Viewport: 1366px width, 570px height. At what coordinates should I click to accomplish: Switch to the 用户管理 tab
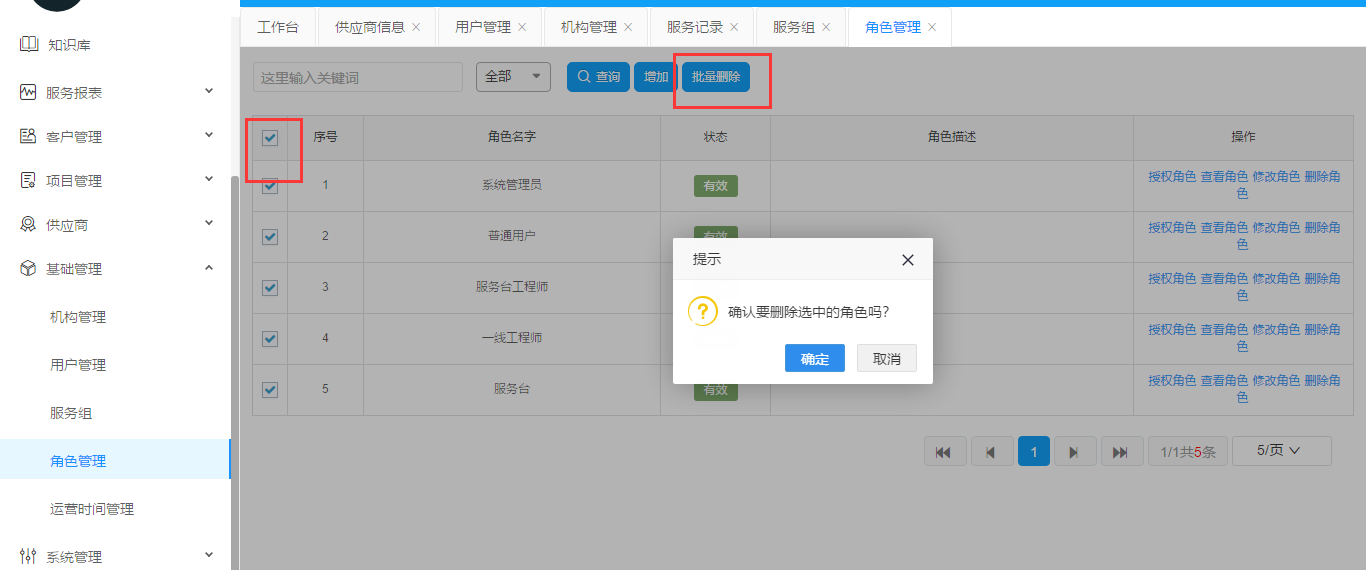(482, 27)
